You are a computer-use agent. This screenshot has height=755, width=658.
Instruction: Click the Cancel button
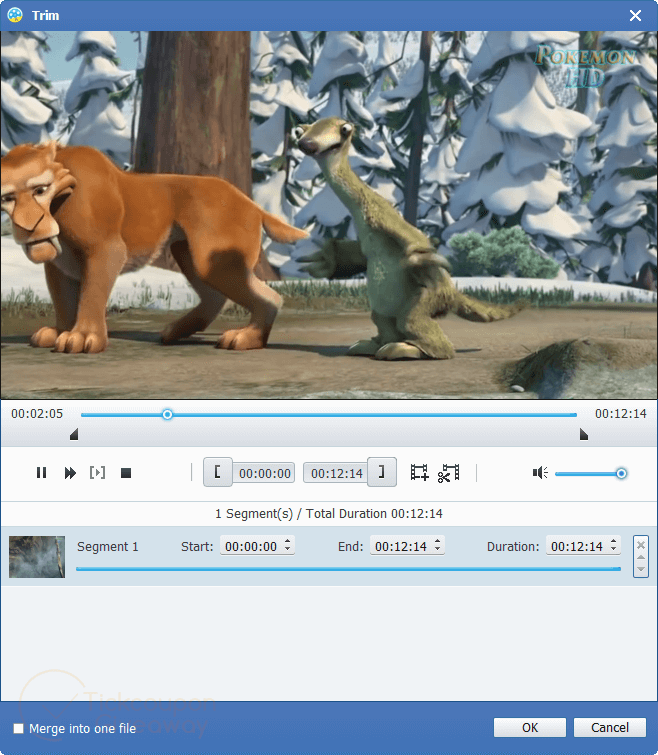tap(609, 728)
